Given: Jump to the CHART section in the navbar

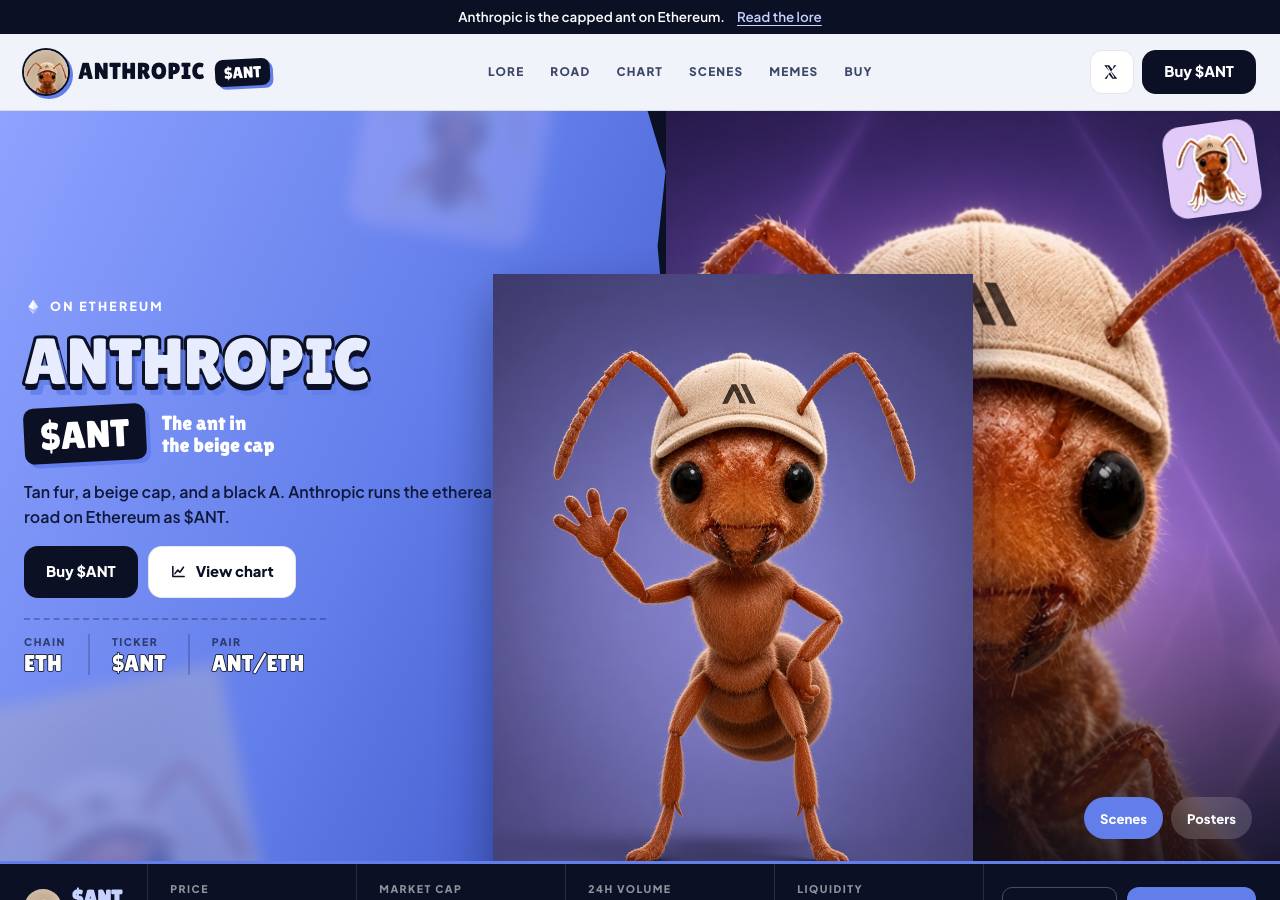Looking at the screenshot, I should tap(639, 72).
